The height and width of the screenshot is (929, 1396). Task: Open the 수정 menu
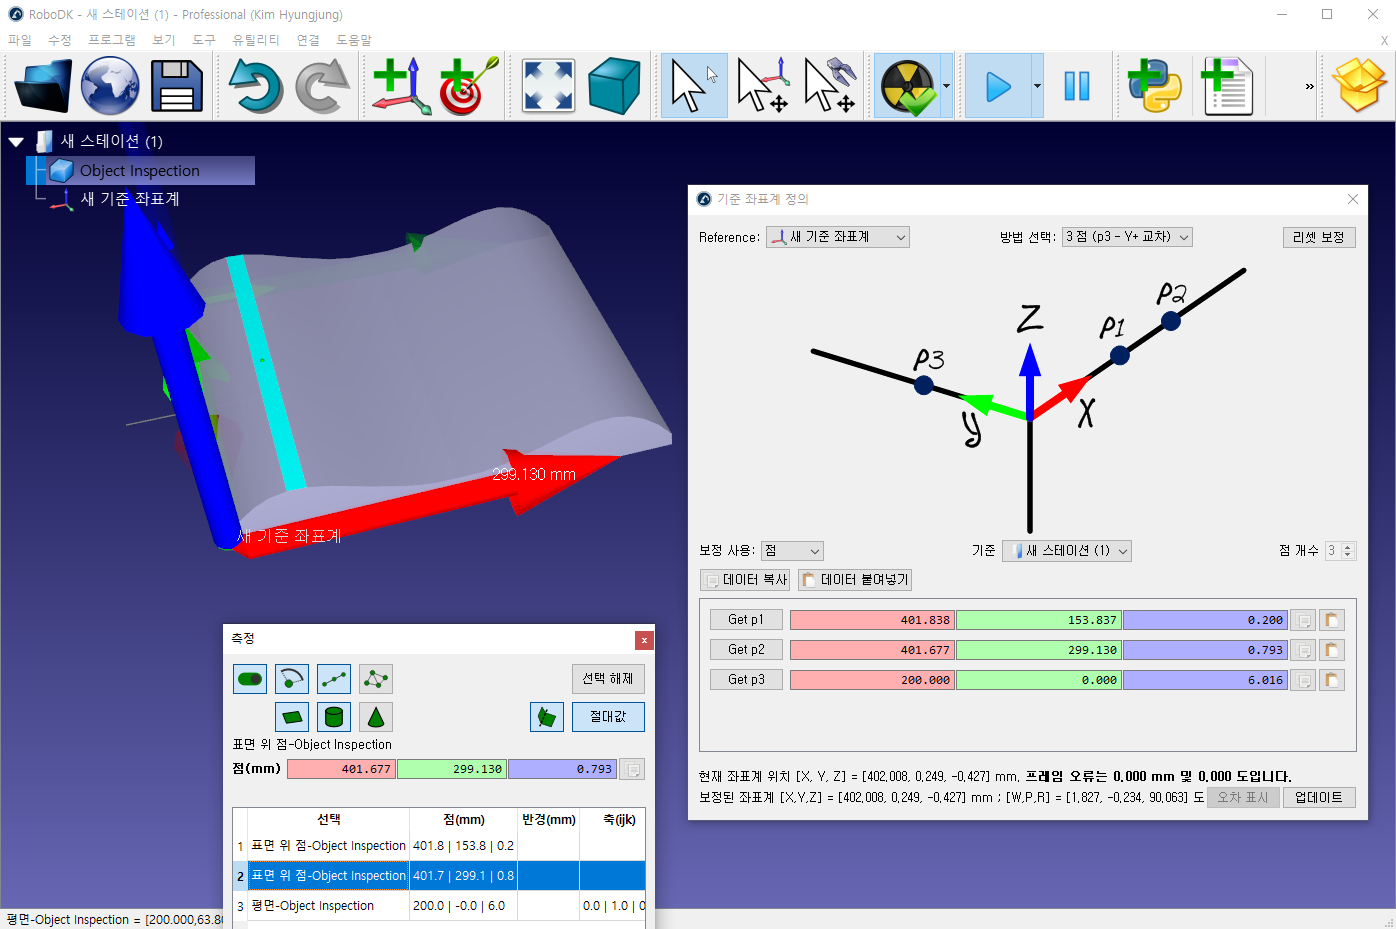click(x=60, y=40)
